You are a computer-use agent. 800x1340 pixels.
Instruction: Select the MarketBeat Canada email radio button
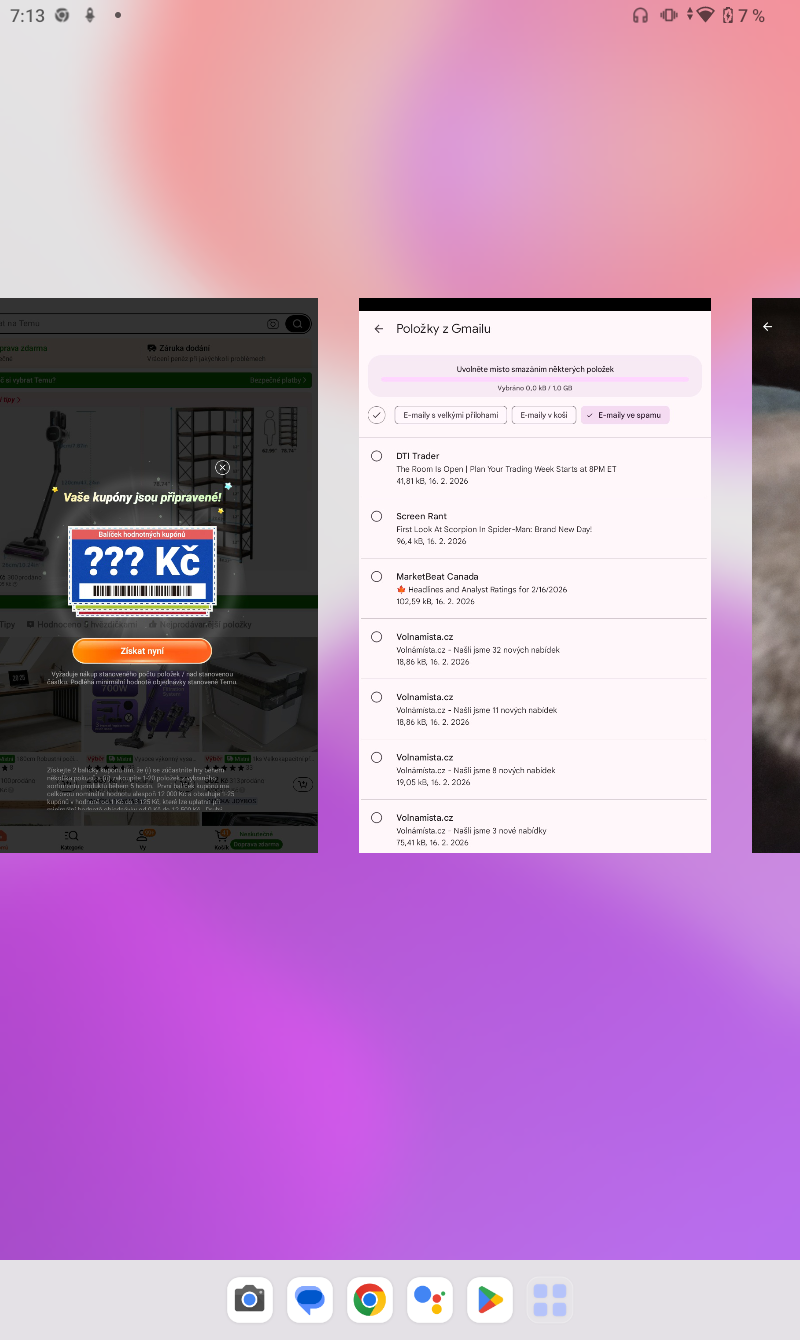coord(376,576)
